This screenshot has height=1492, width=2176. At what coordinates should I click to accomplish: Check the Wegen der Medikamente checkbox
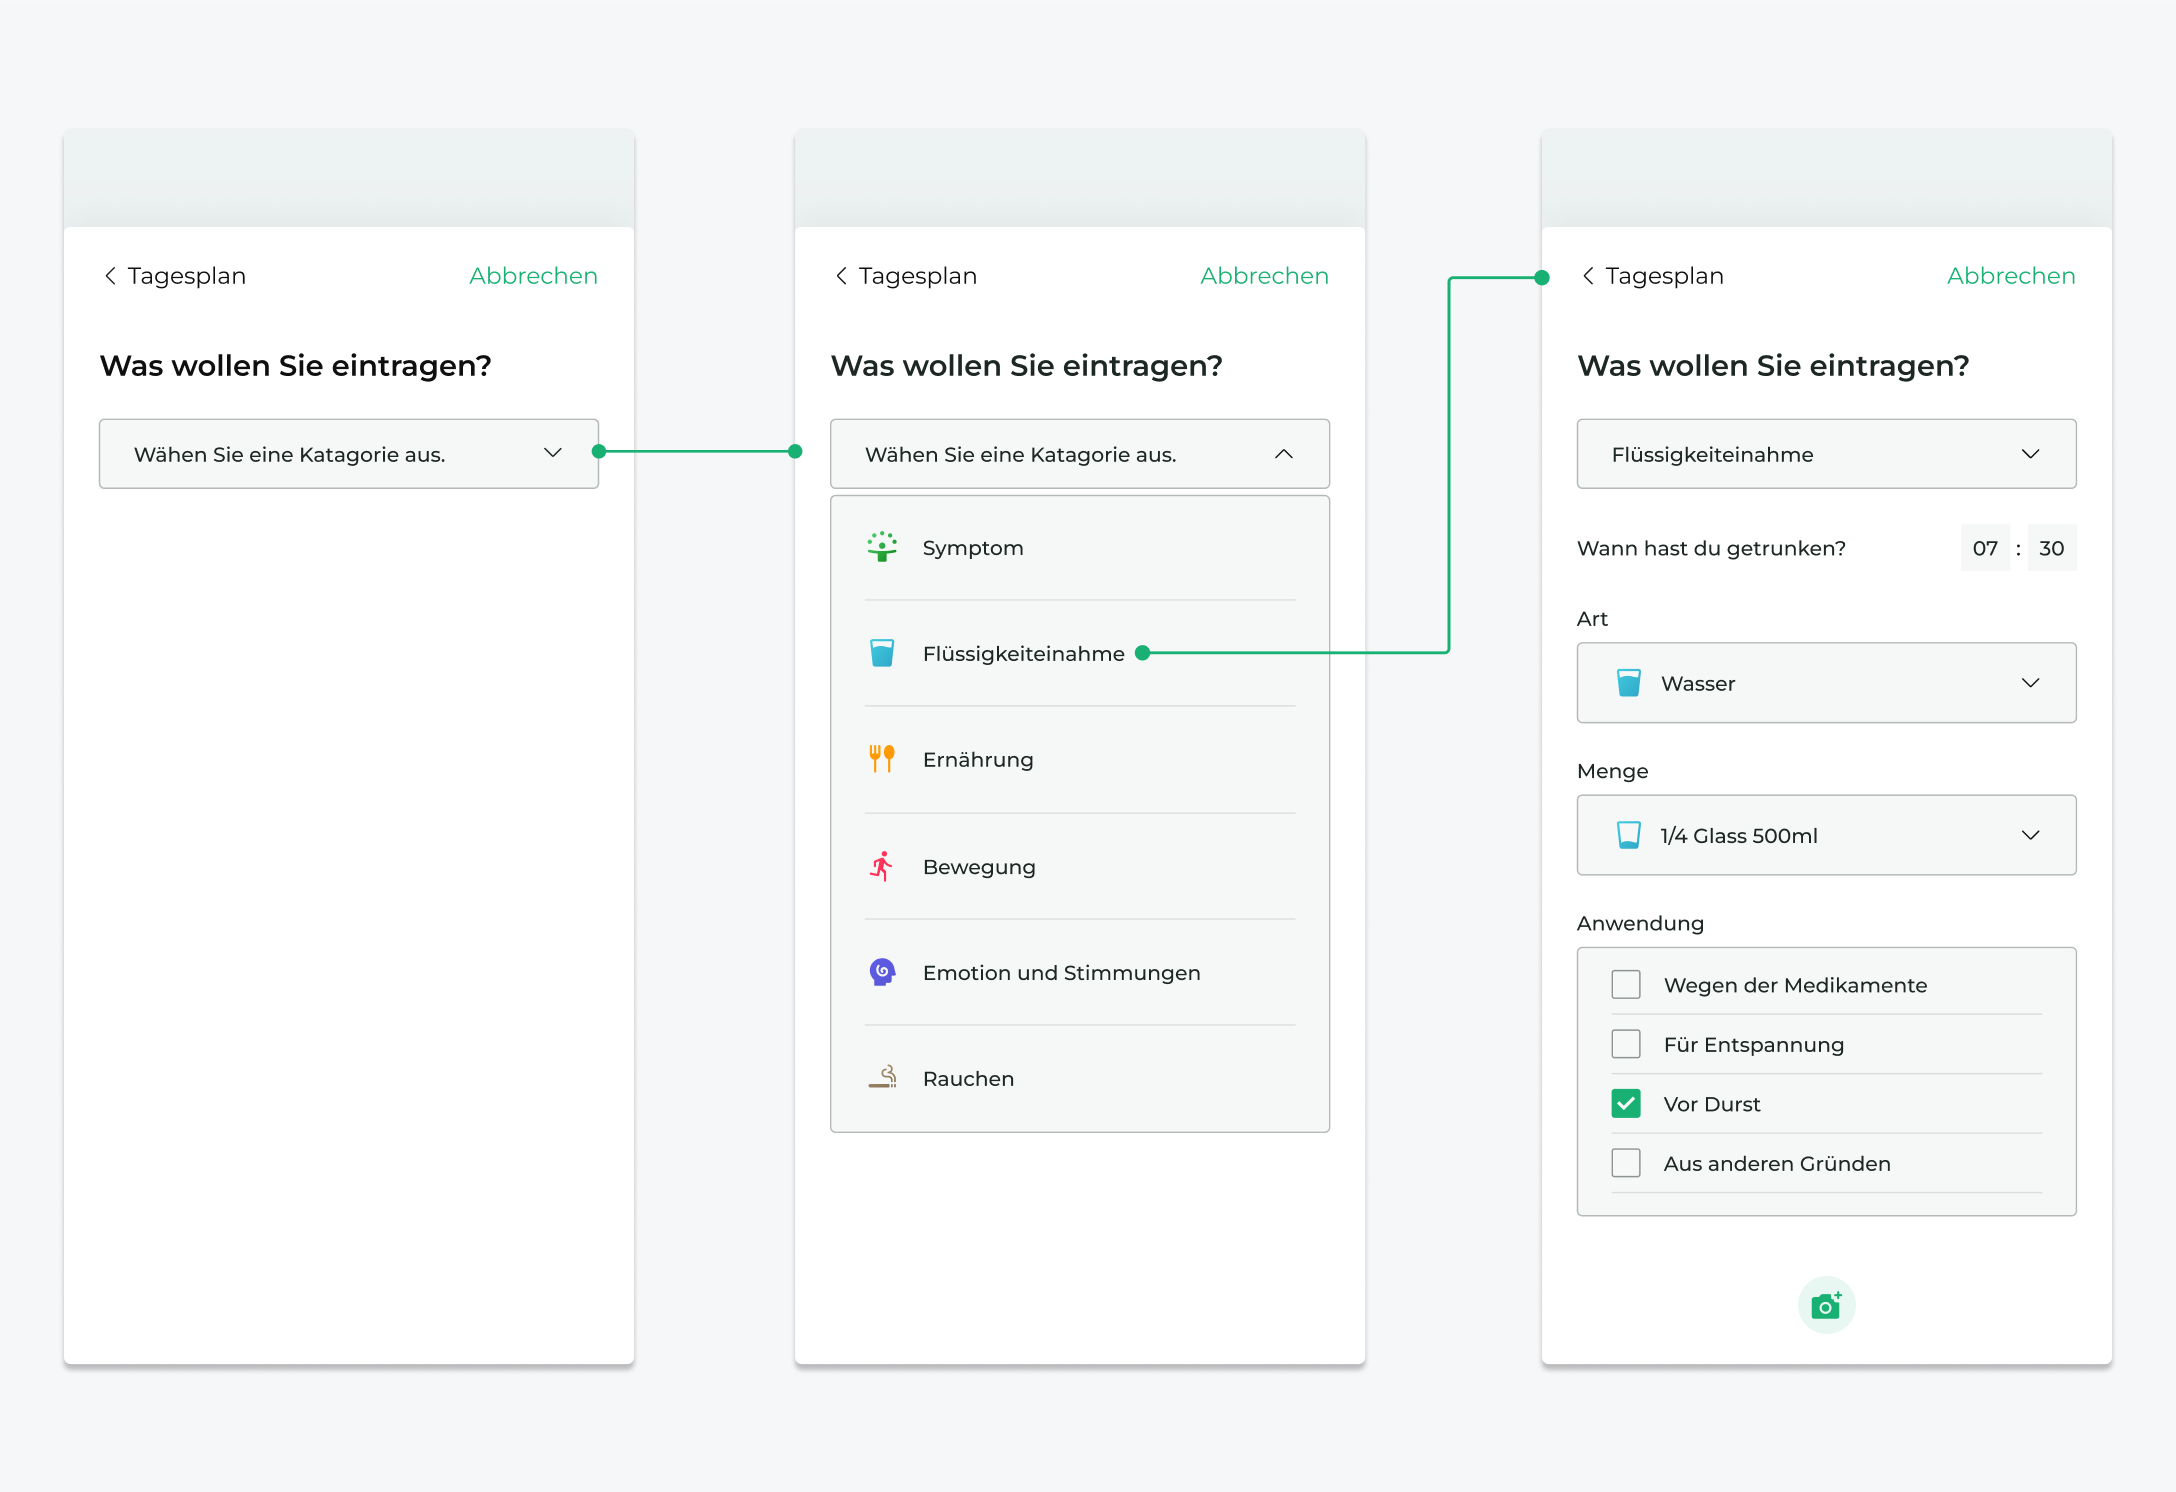point(1626,985)
